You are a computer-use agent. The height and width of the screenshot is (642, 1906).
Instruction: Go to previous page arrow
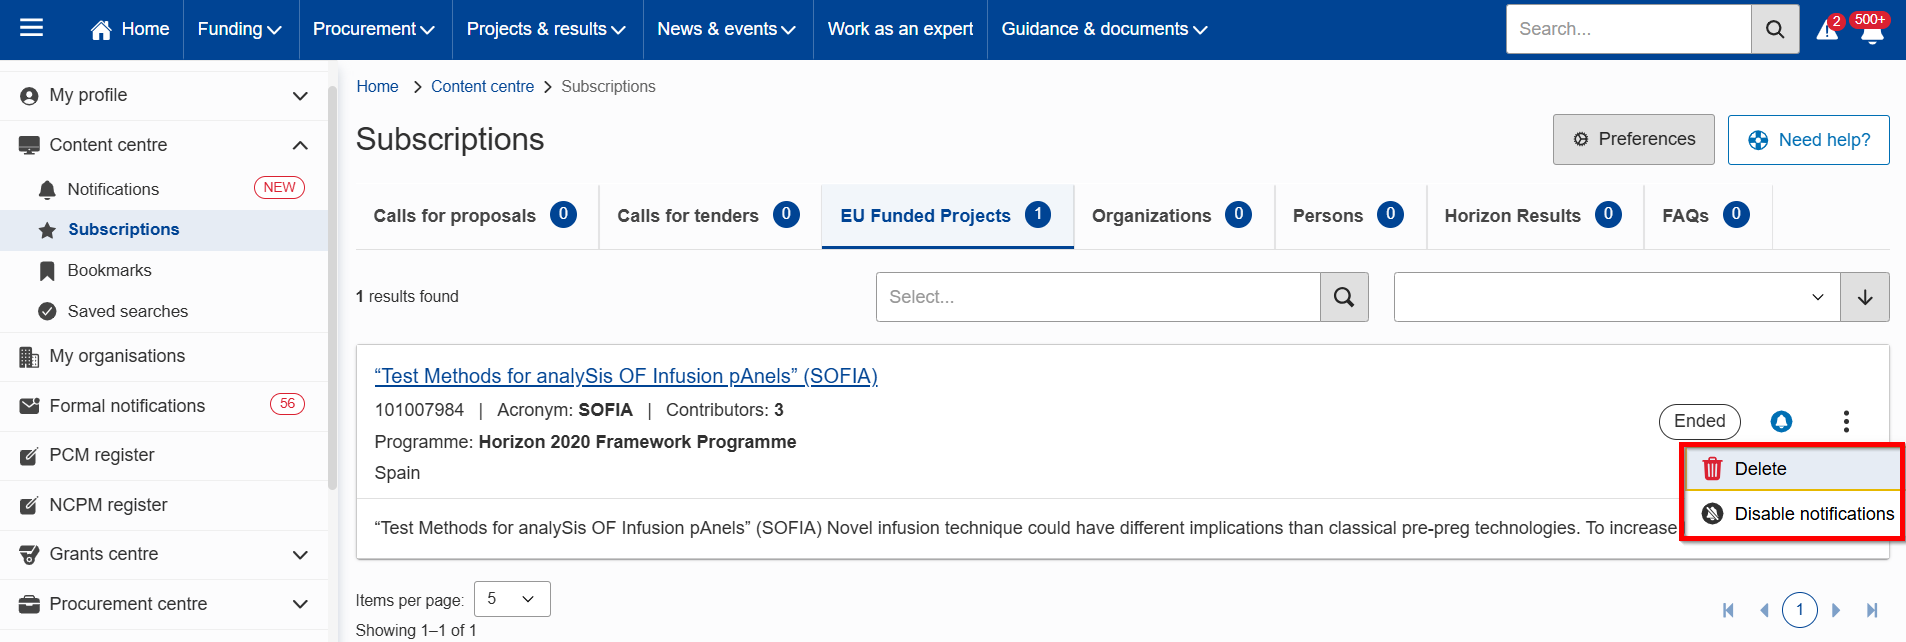click(x=1764, y=610)
